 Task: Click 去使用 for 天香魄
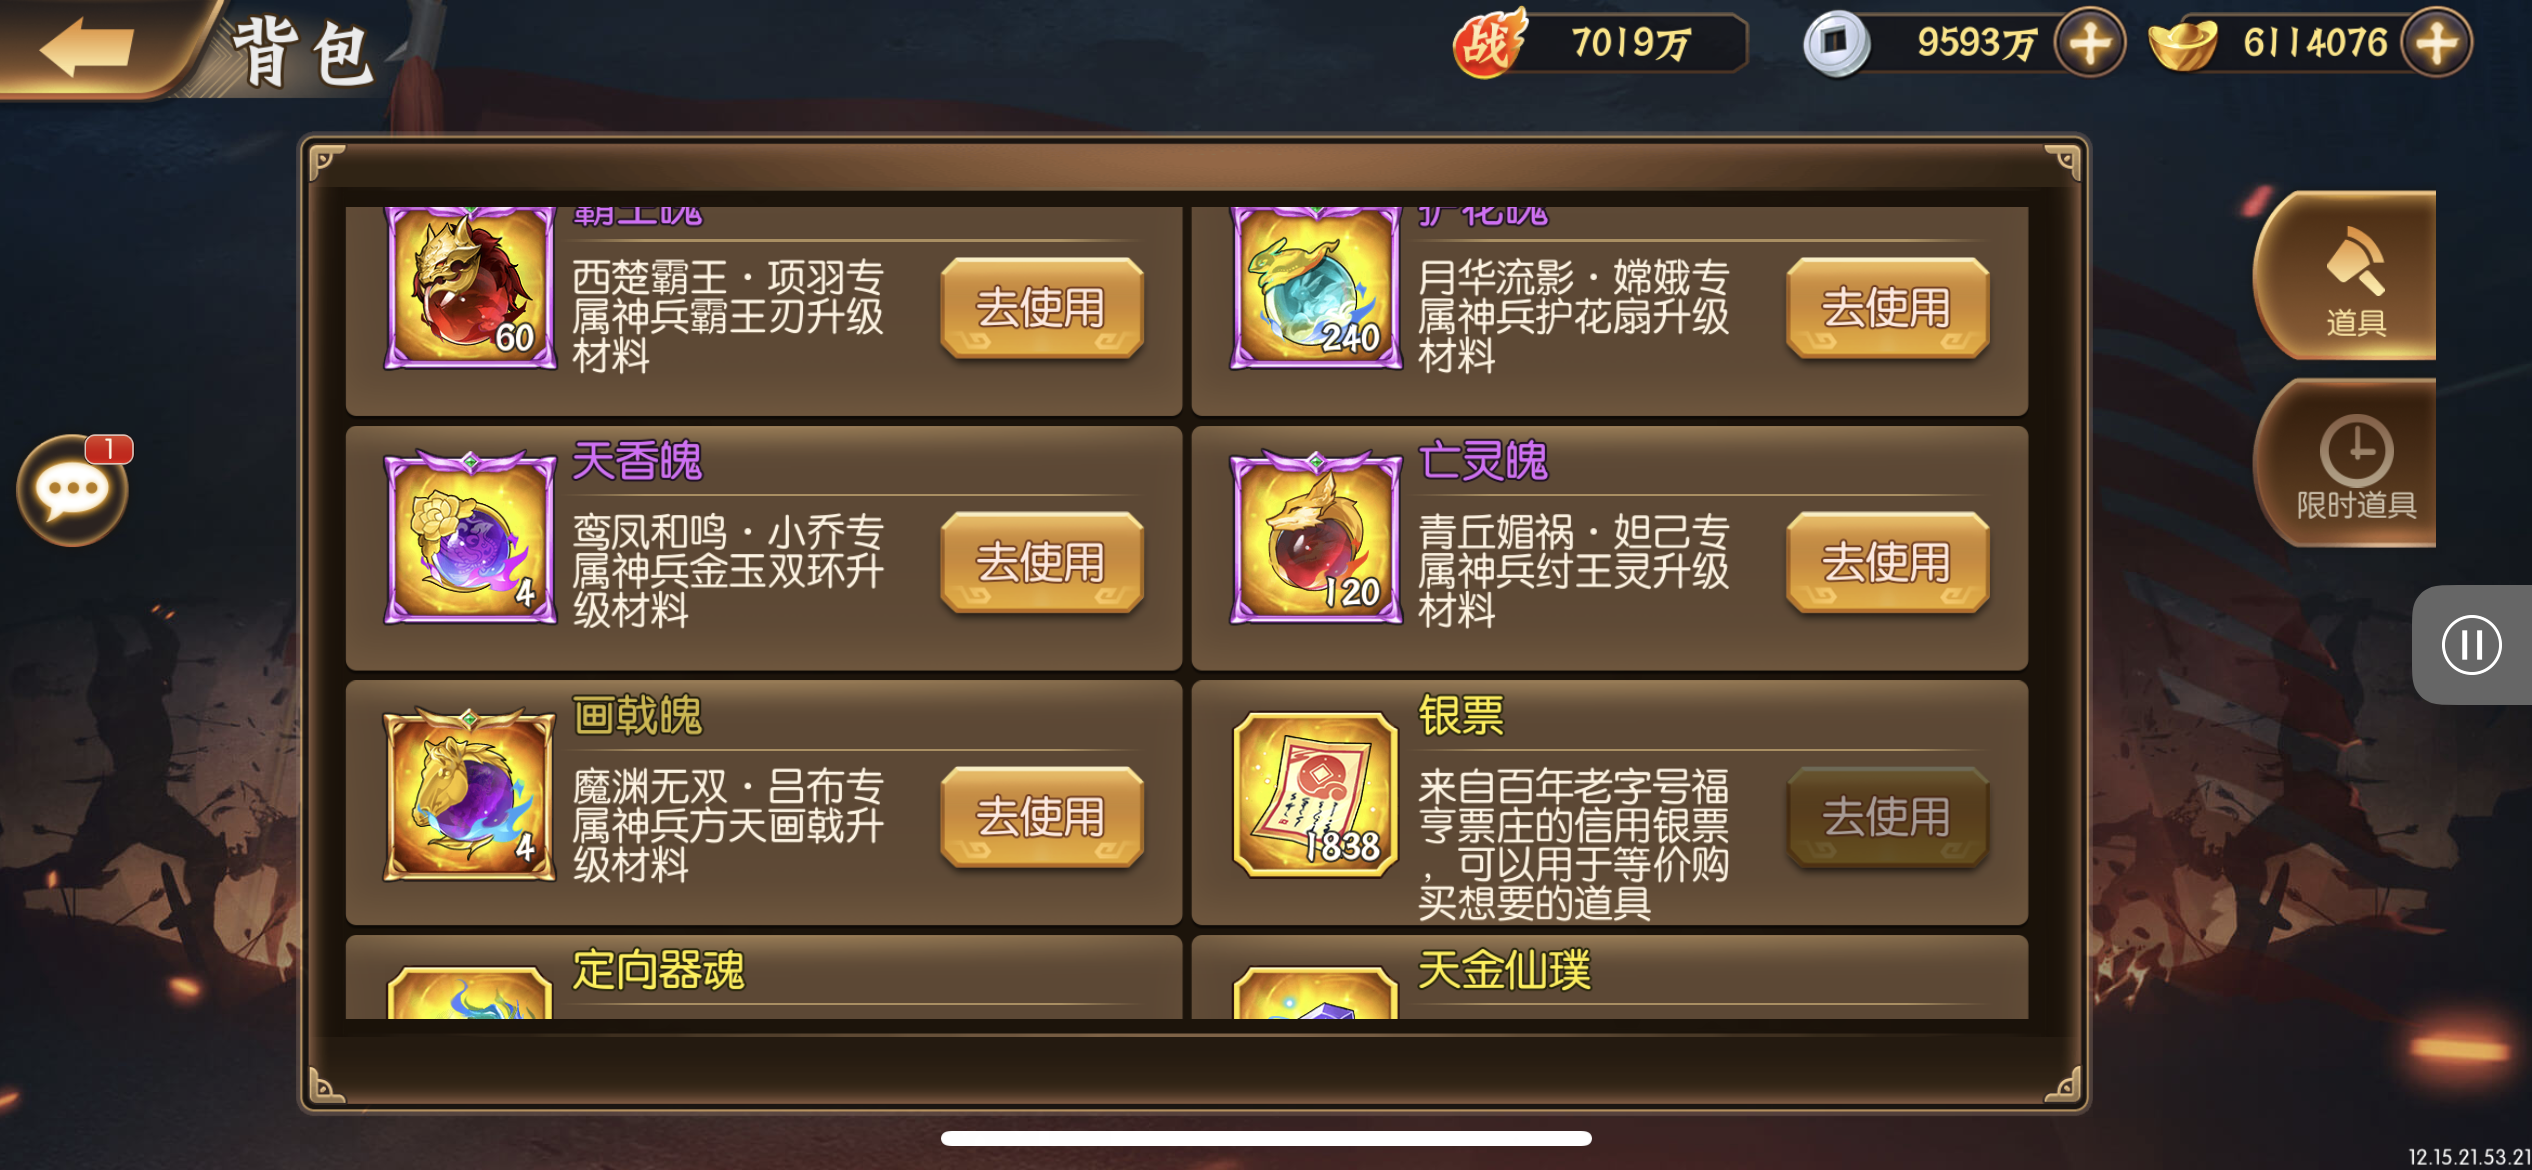pyautogui.click(x=1041, y=561)
